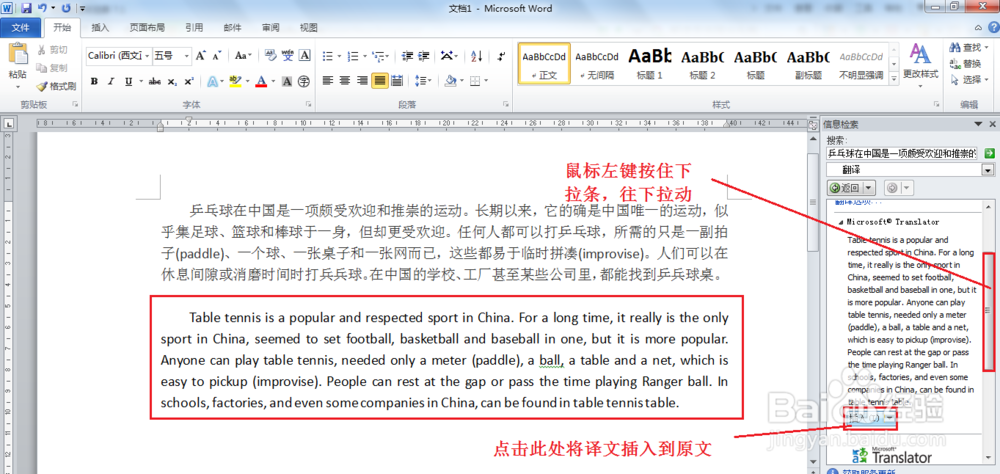This screenshot has height=474, width=1000.
Task: Click the Borders grid icon
Action: click(x=474, y=81)
